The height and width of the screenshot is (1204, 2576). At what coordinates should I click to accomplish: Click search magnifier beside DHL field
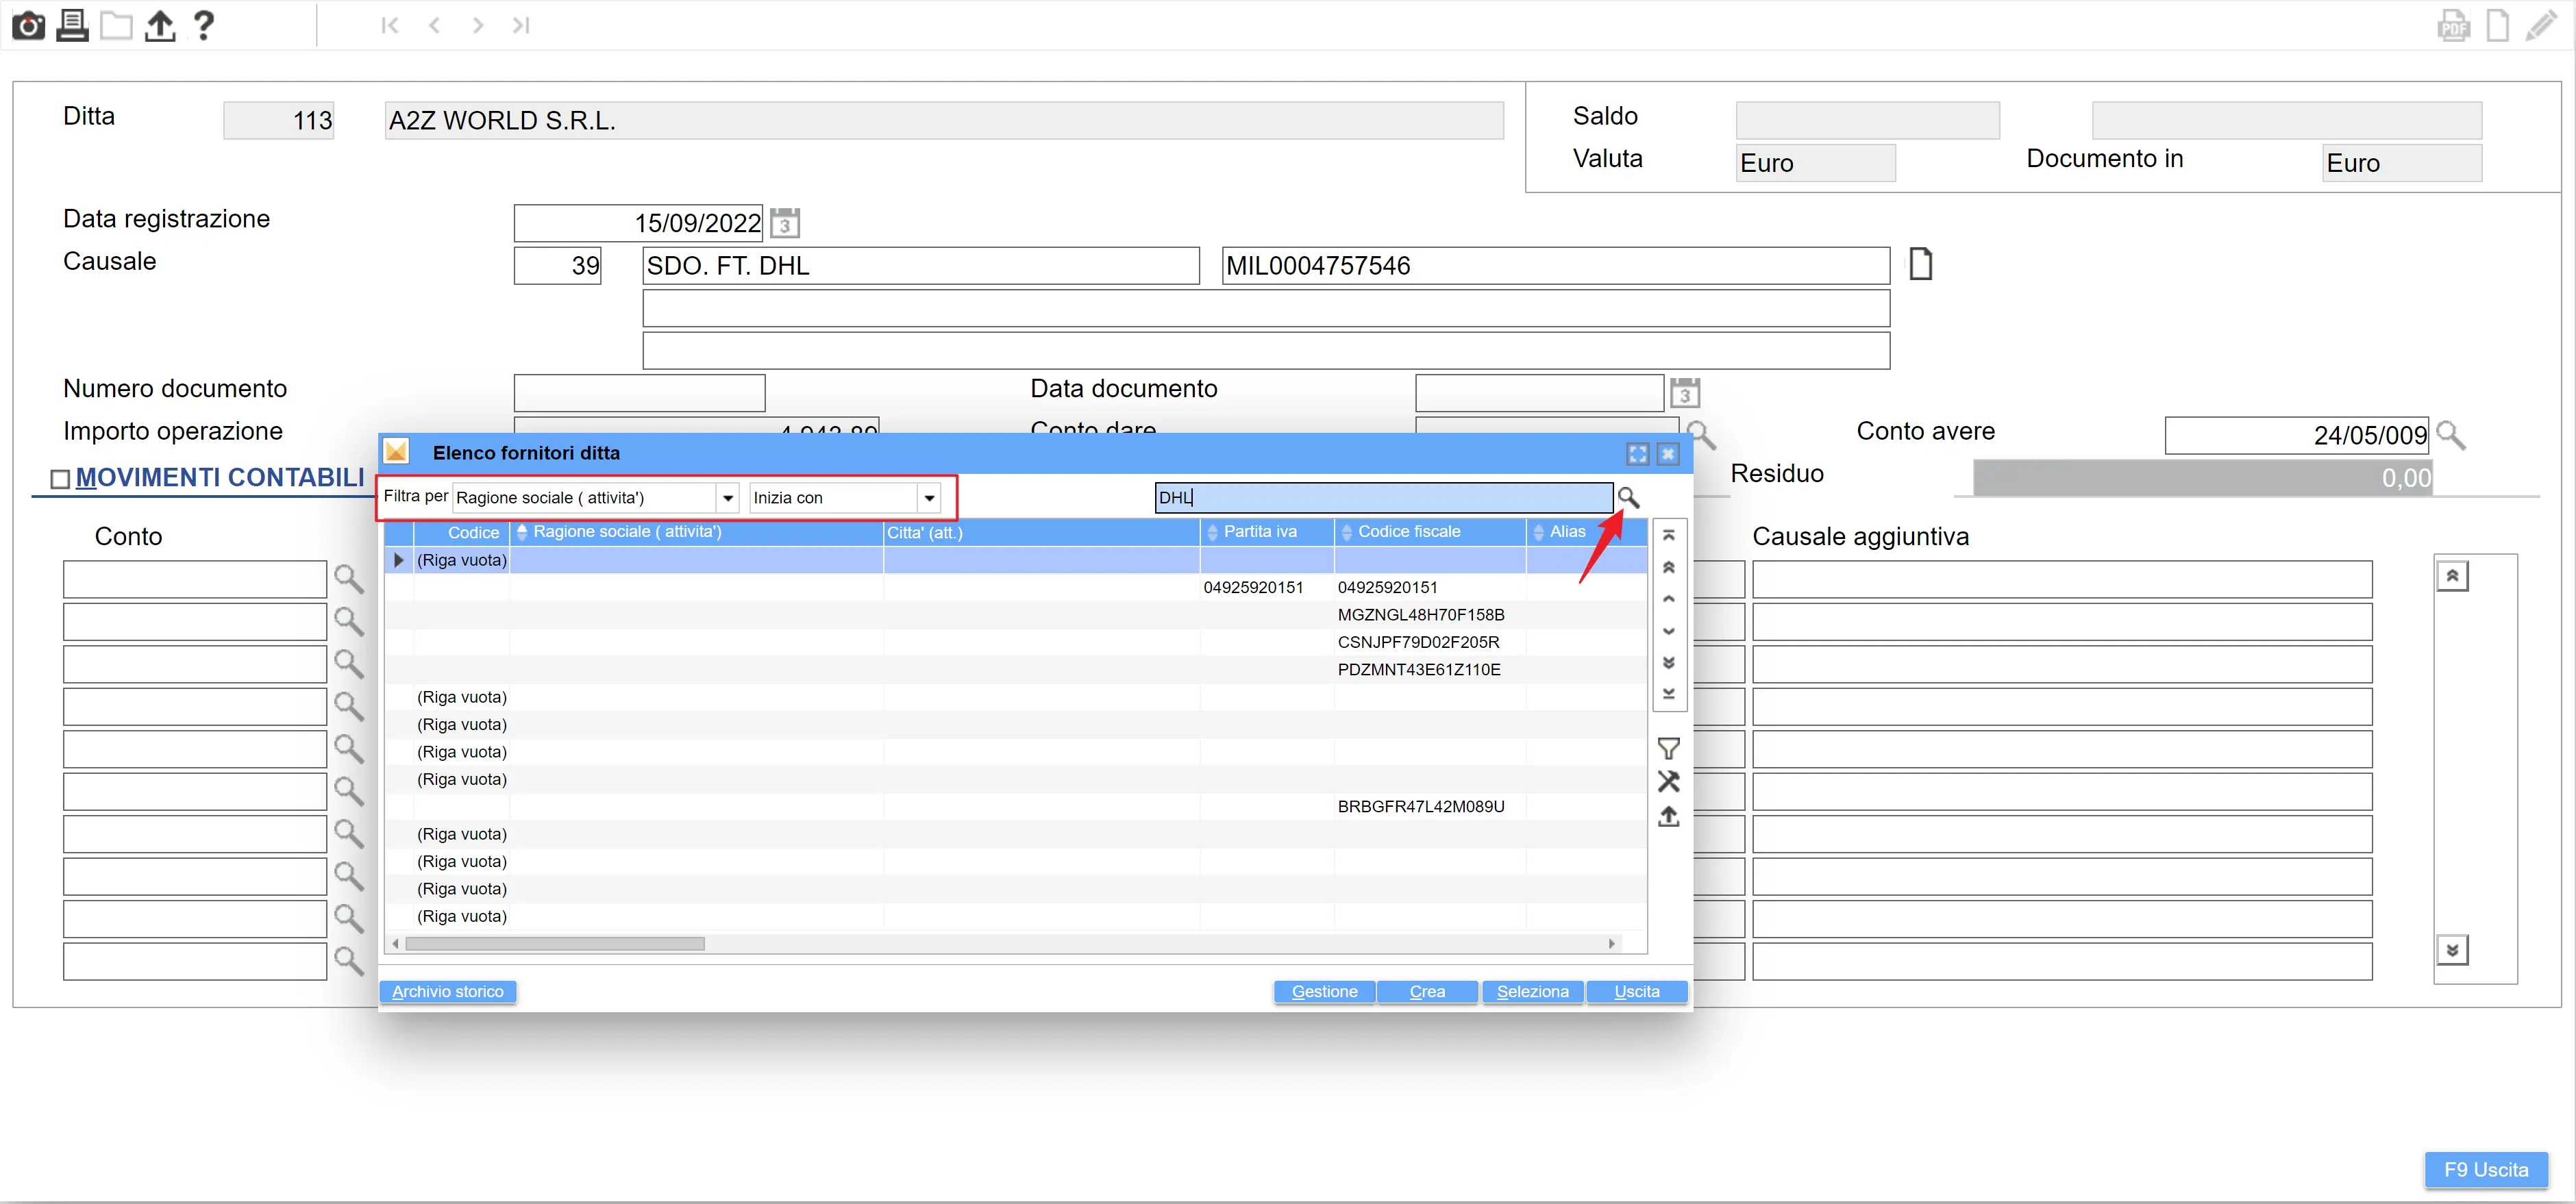[1628, 497]
